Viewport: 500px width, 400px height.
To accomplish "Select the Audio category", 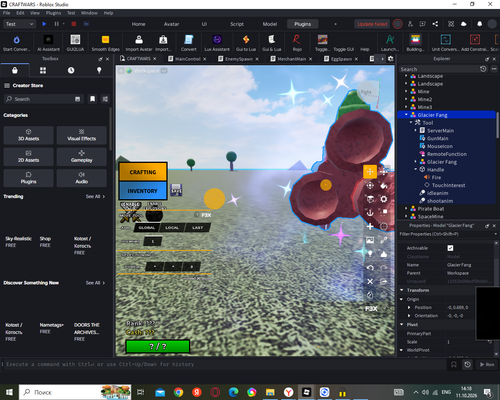I will [x=82, y=178].
